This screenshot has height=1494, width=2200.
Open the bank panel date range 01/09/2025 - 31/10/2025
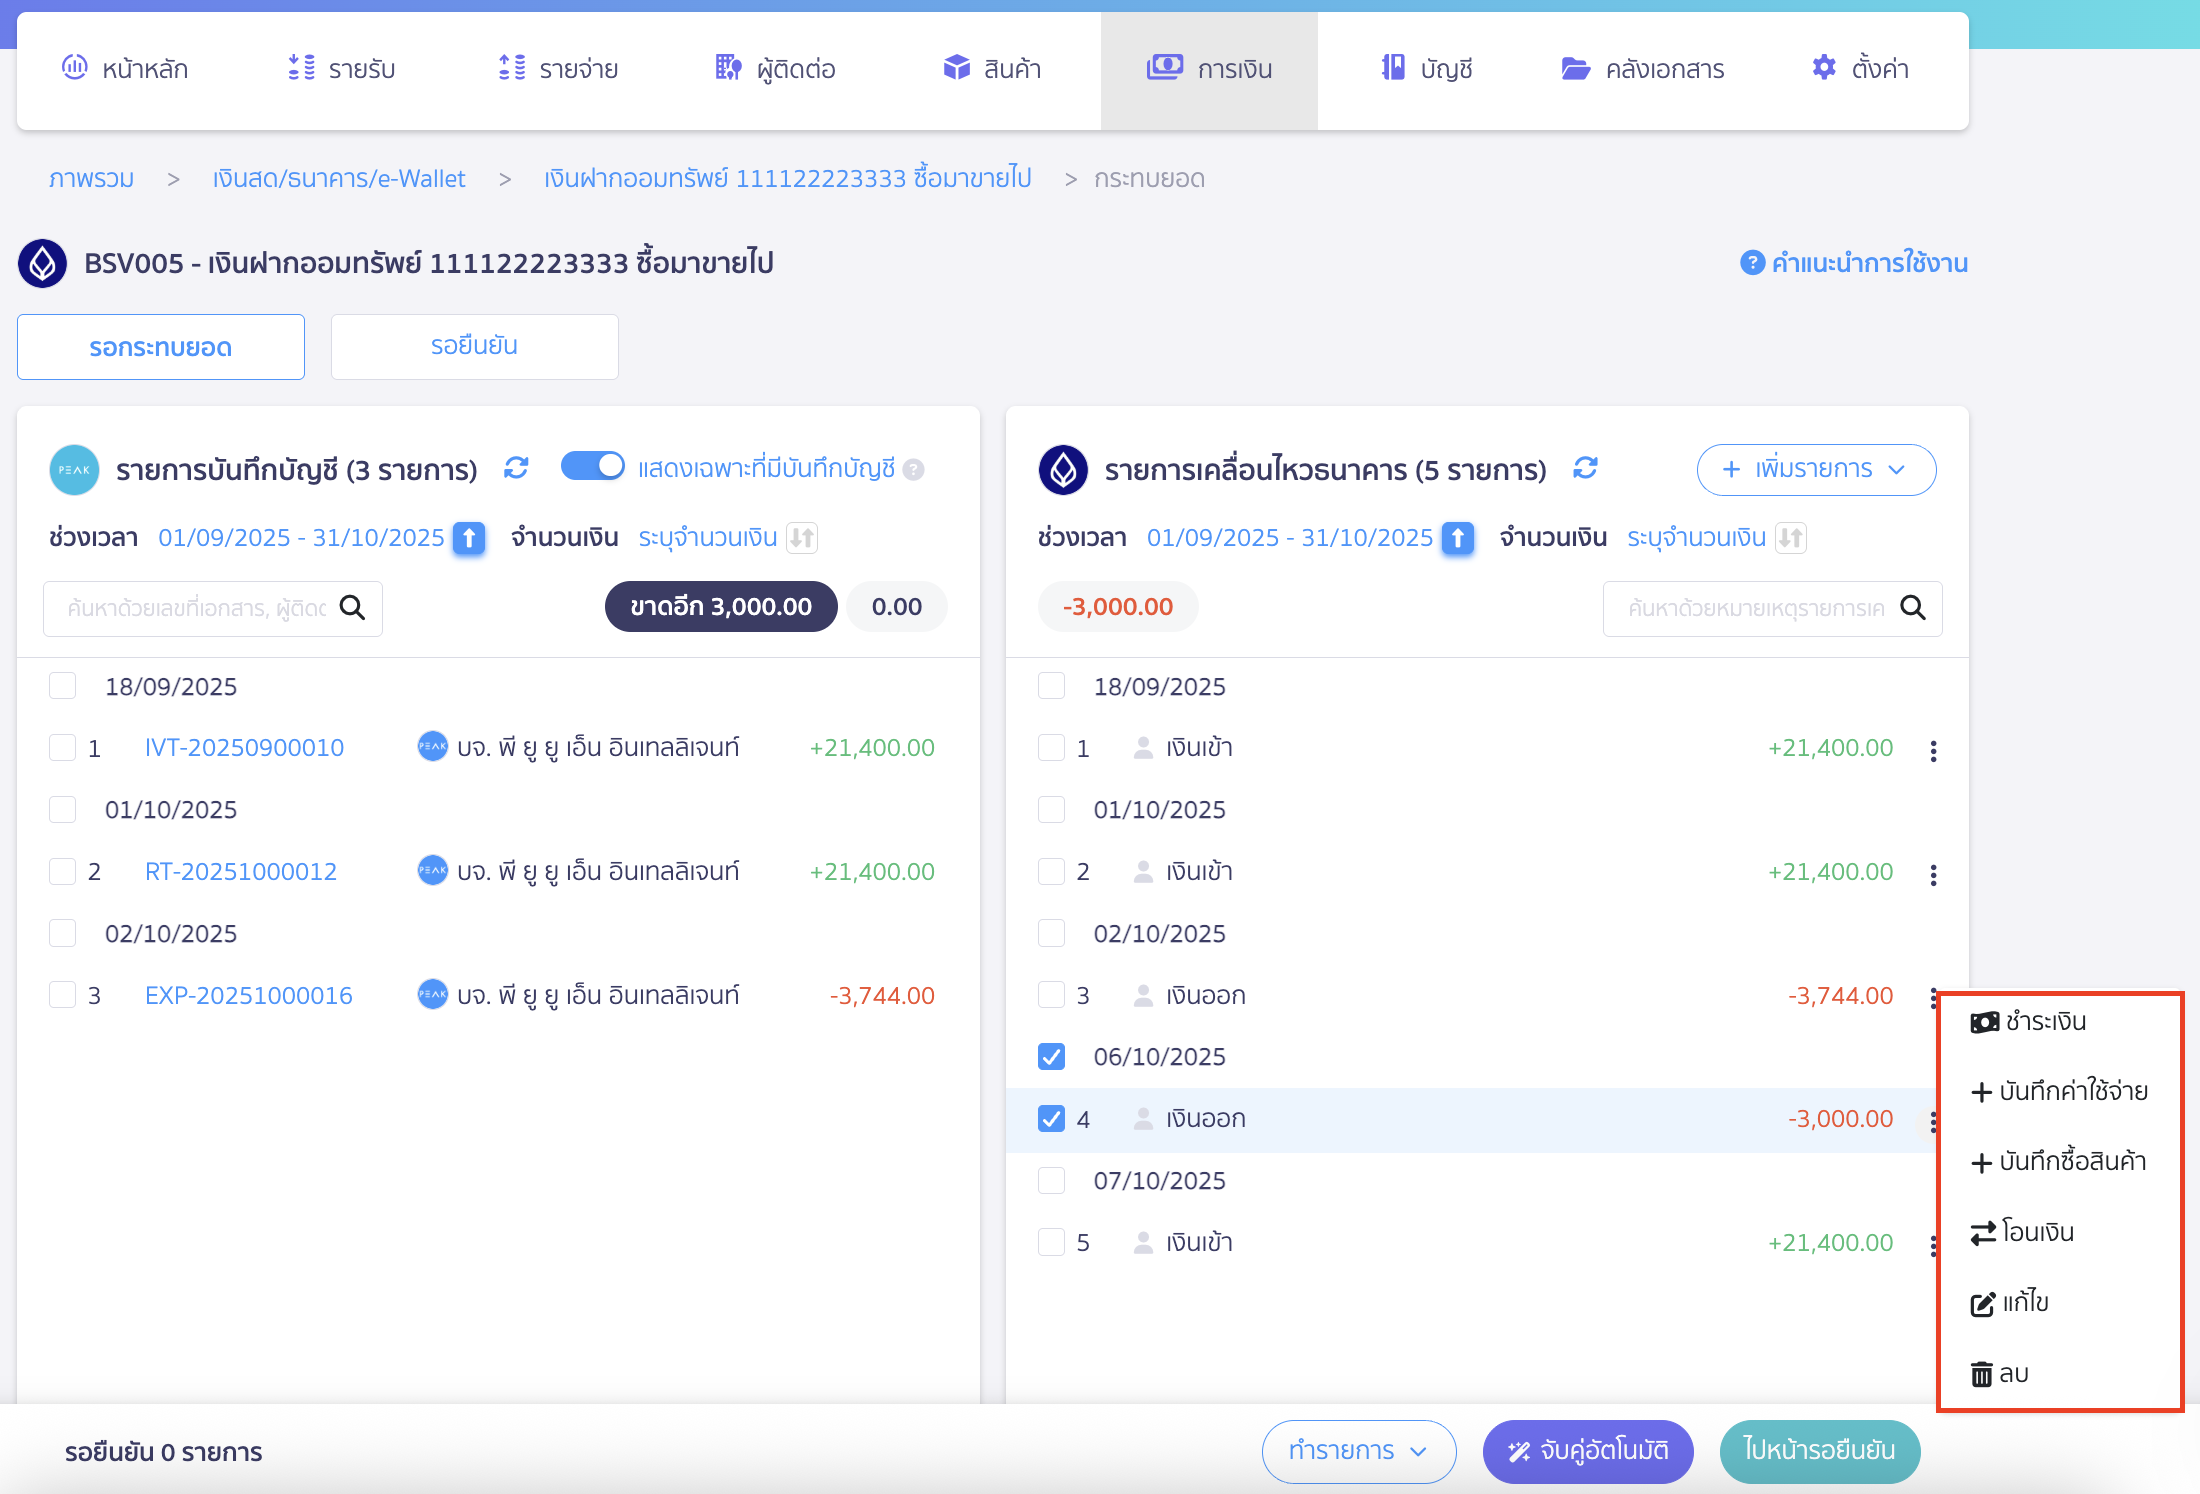1289,538
